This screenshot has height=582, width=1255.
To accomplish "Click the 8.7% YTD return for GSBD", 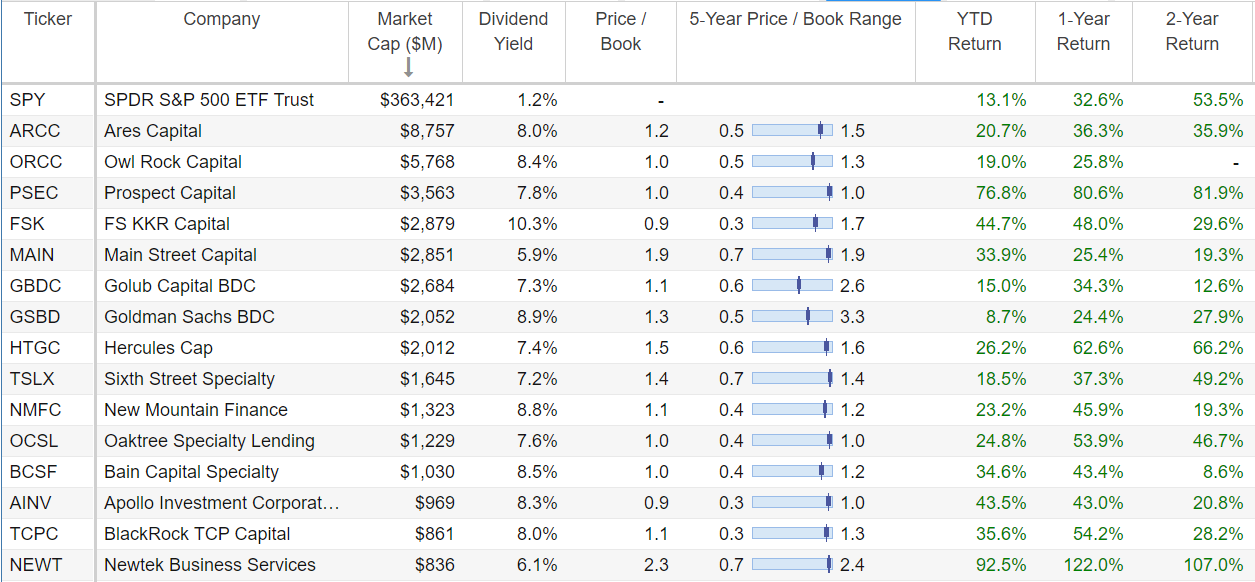I will [x=1006, y=317].
